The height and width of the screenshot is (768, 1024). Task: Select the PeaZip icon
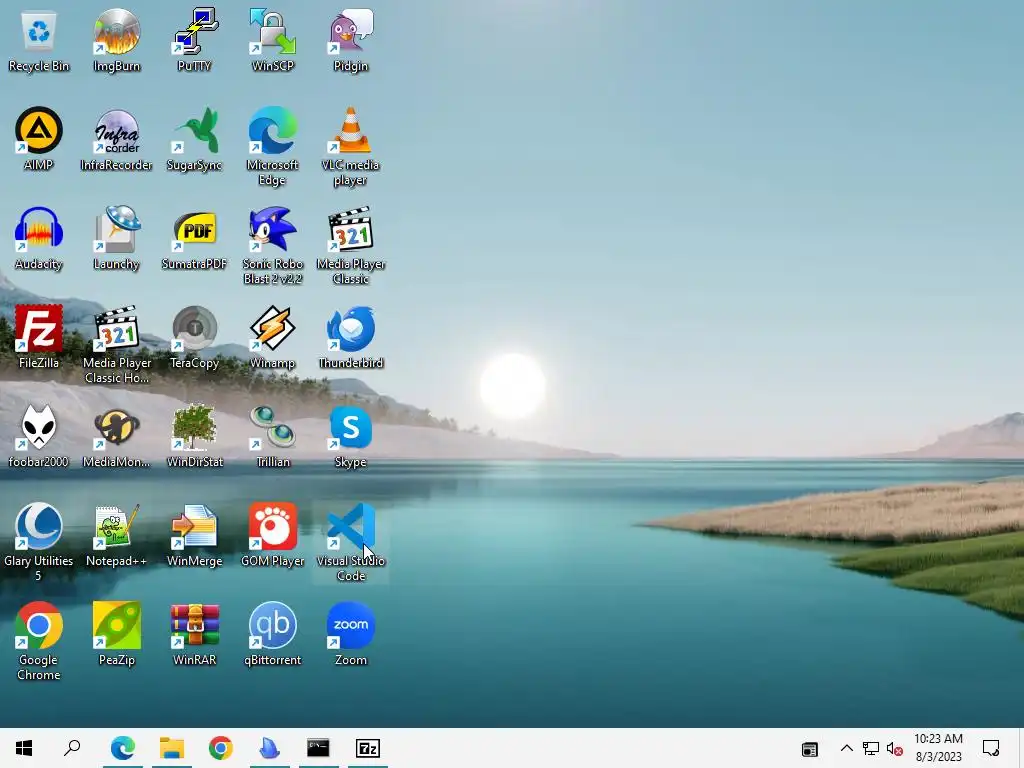click(x=116, y=633)
